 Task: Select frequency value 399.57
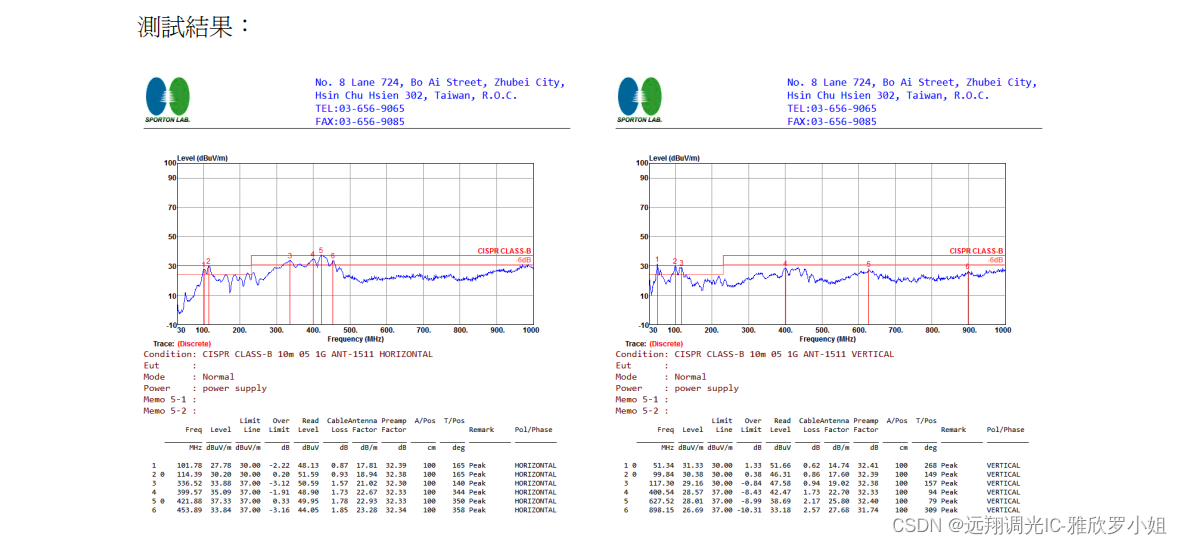pyautogui.click(x=191, y=492)
